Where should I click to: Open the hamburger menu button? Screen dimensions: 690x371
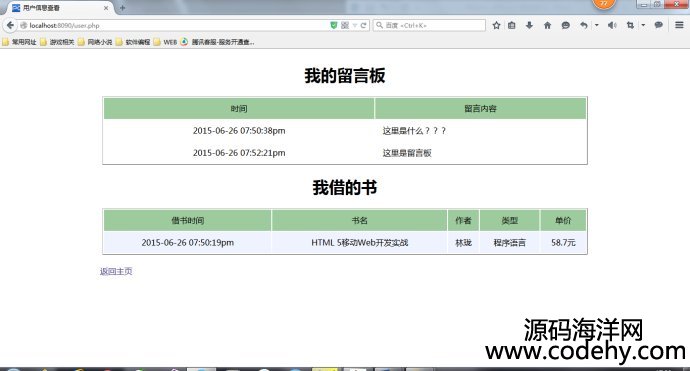click(679, 25)
